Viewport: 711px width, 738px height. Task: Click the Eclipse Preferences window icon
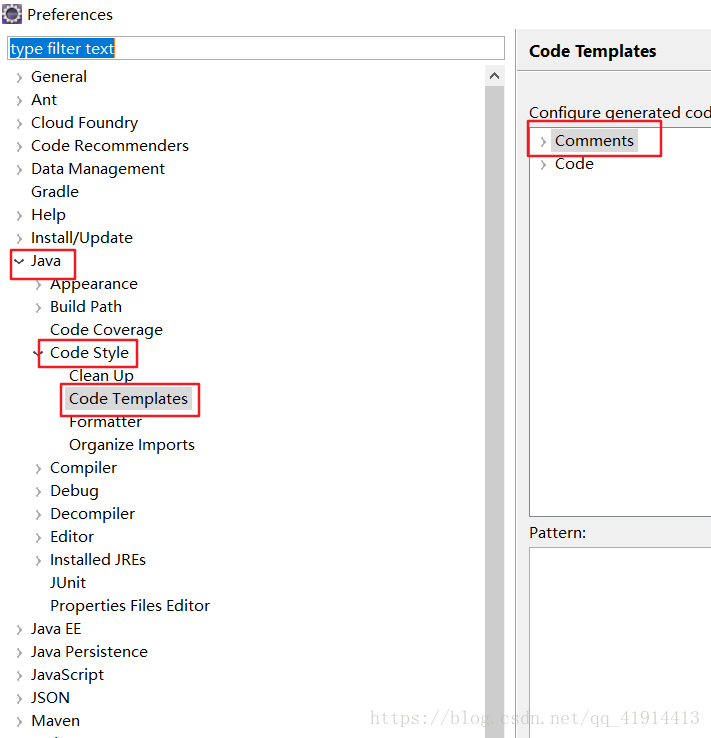12,14
